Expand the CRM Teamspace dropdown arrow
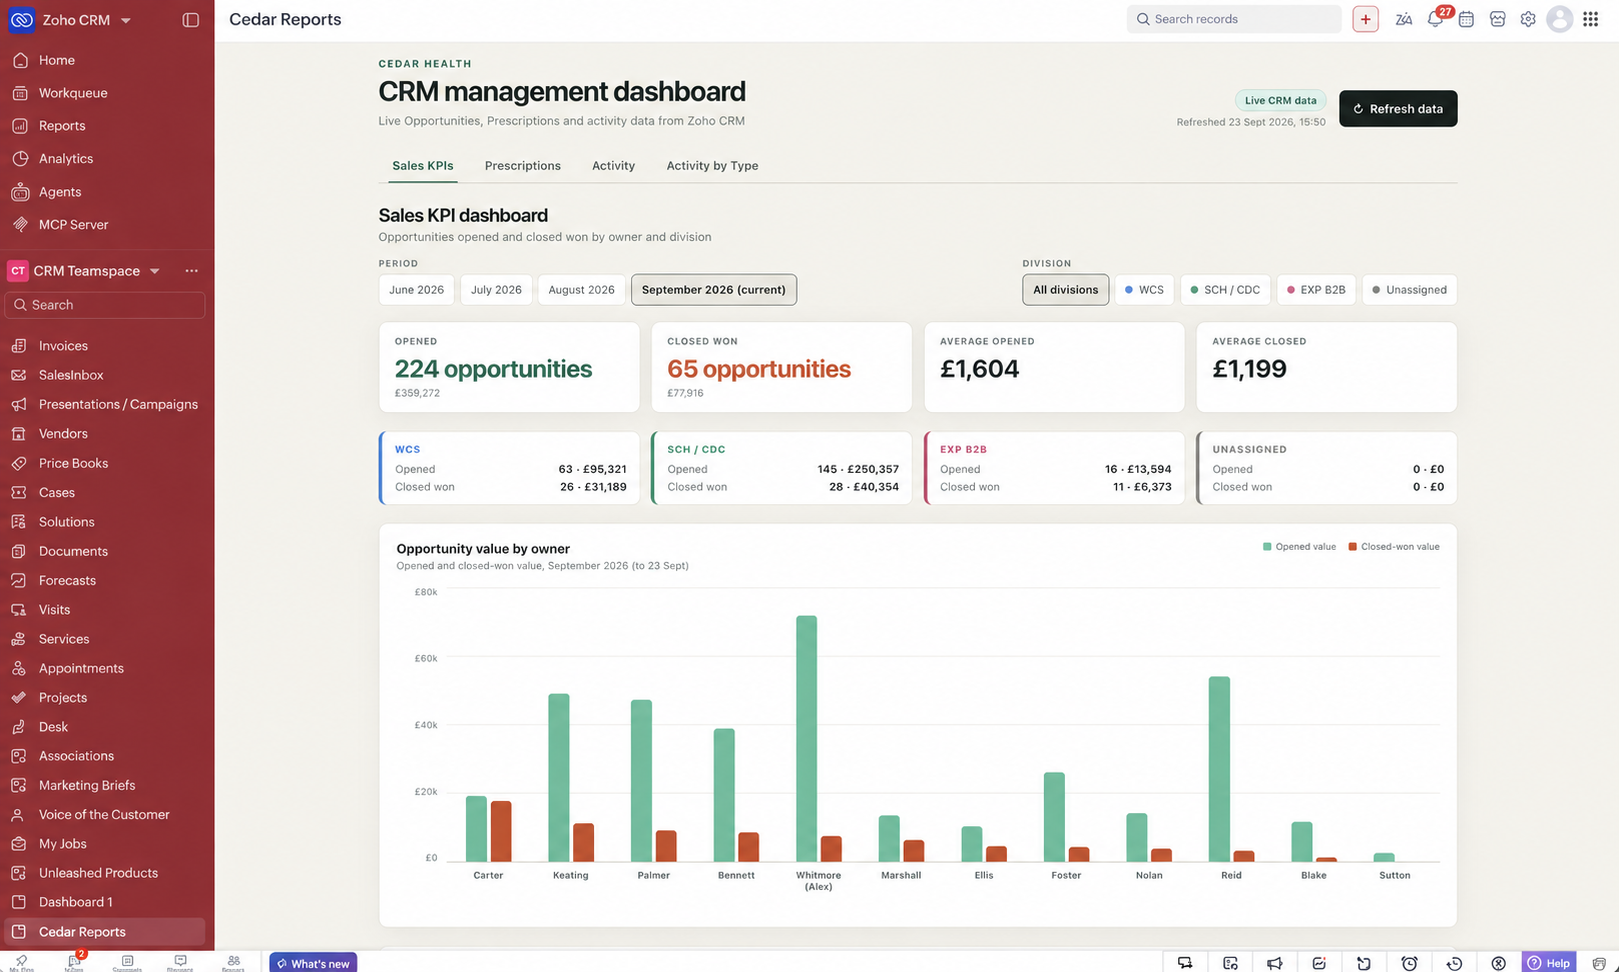1619x972 pixels. coord(154,271)
